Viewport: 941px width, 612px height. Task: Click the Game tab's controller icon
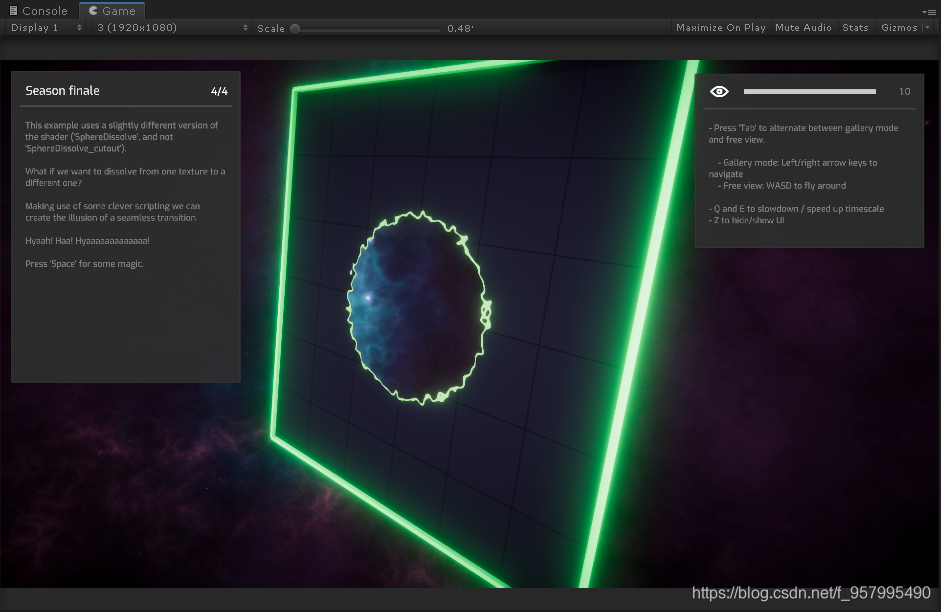pos(92,11)
